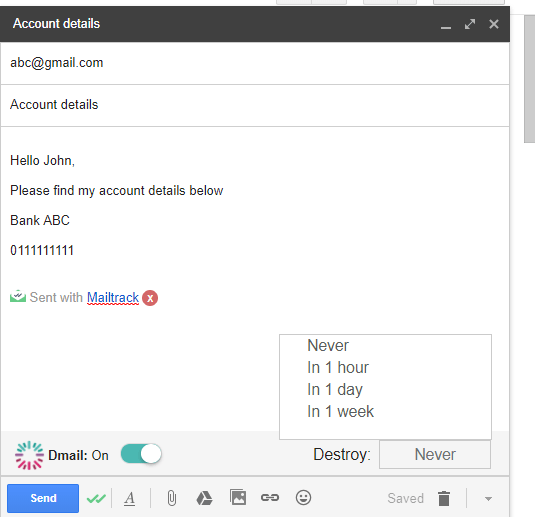Click the line Hello John in the body
535x517 pixels.
pyautogui.click(x=42, y=161)
